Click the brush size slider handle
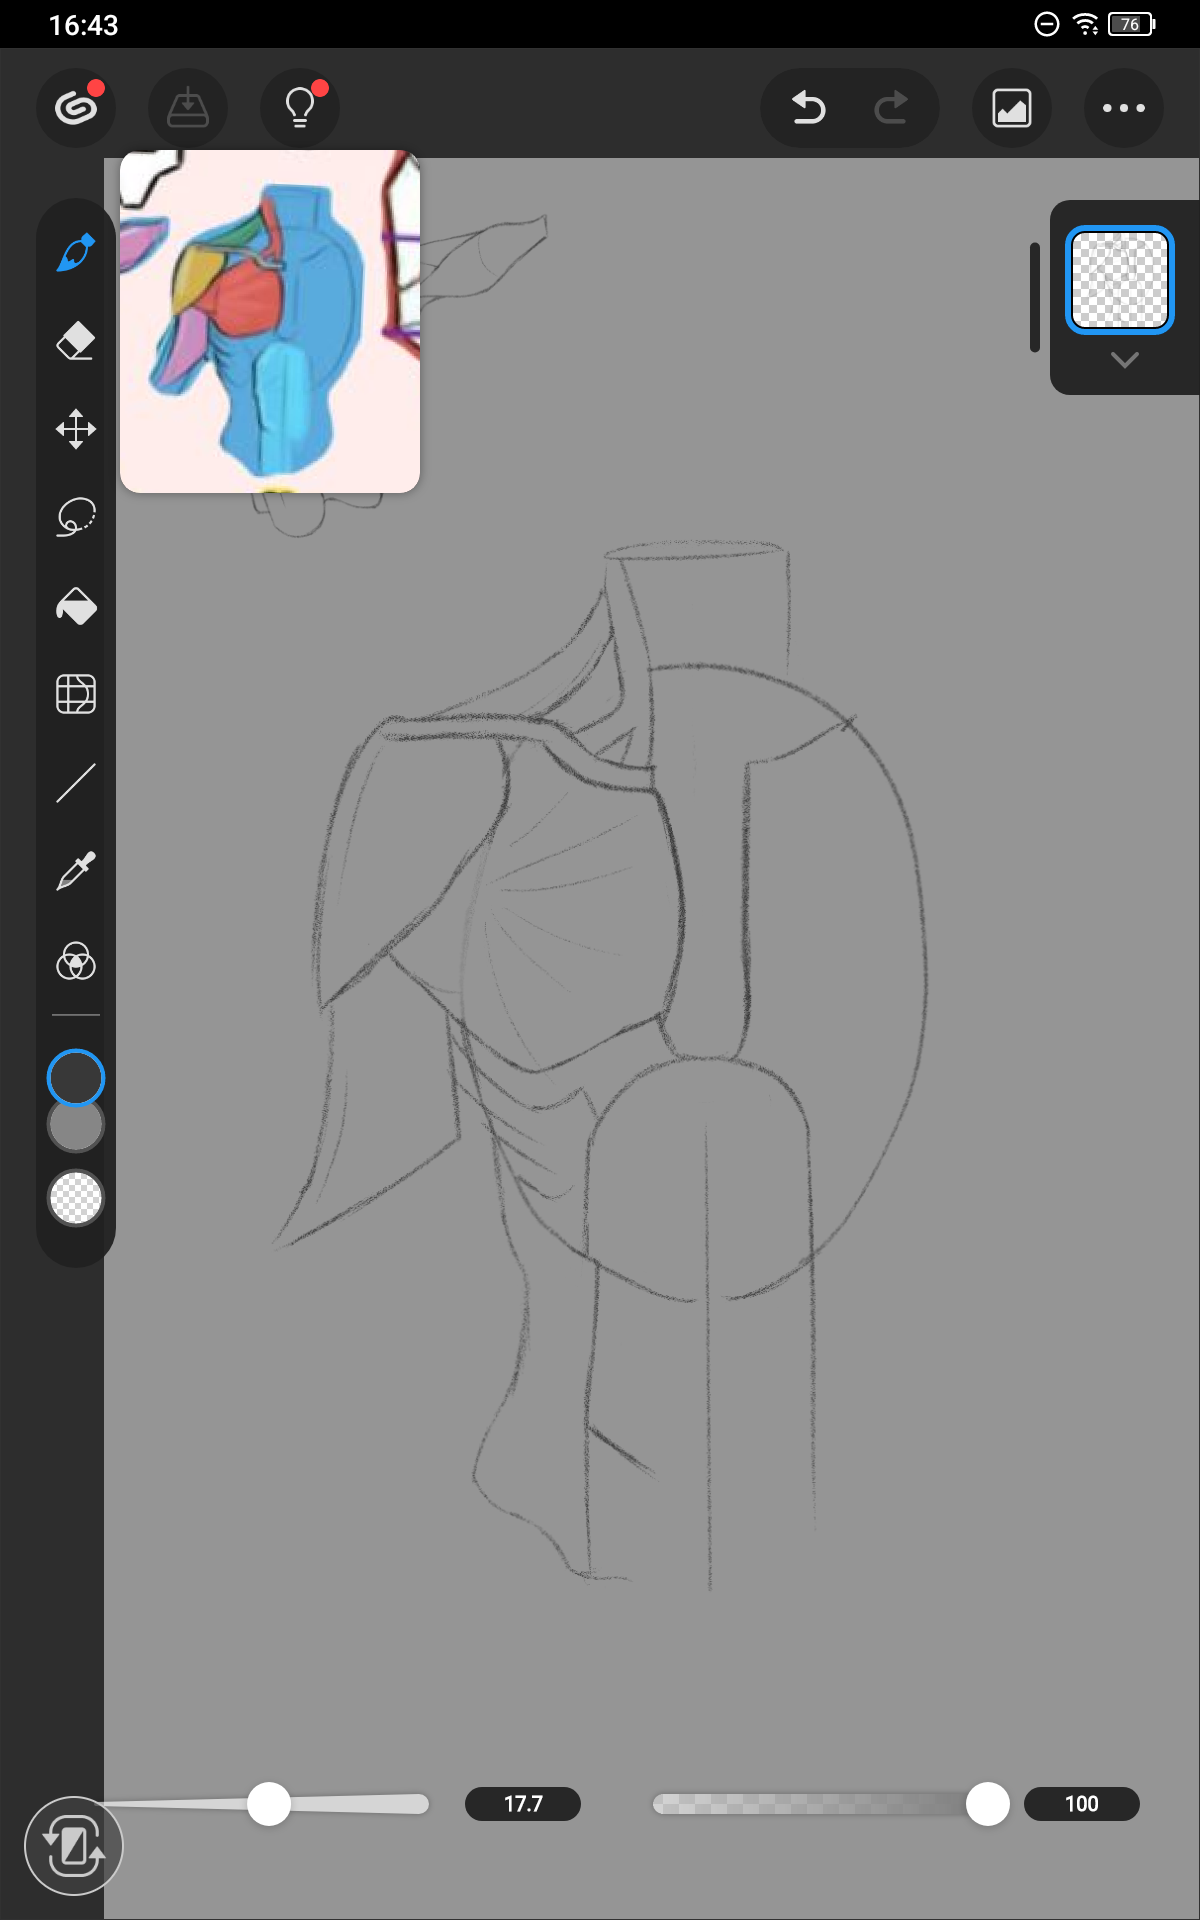The height and width of the screenshot is (1920, 1200). pyautogui.click(x=269, y=1804)
